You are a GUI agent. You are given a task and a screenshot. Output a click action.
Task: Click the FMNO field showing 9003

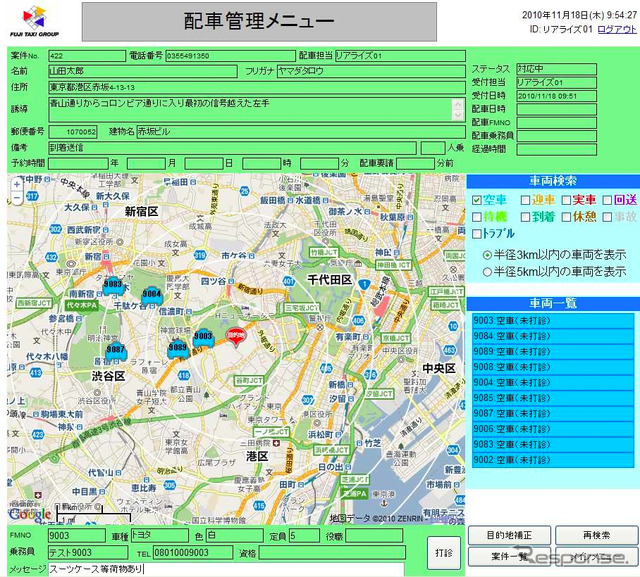coord(77,535)
